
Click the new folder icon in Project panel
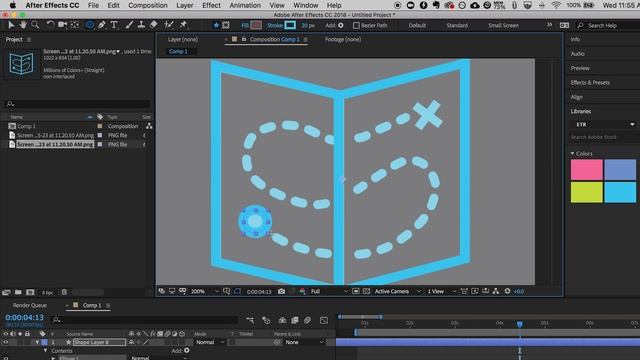coord(18,292)
